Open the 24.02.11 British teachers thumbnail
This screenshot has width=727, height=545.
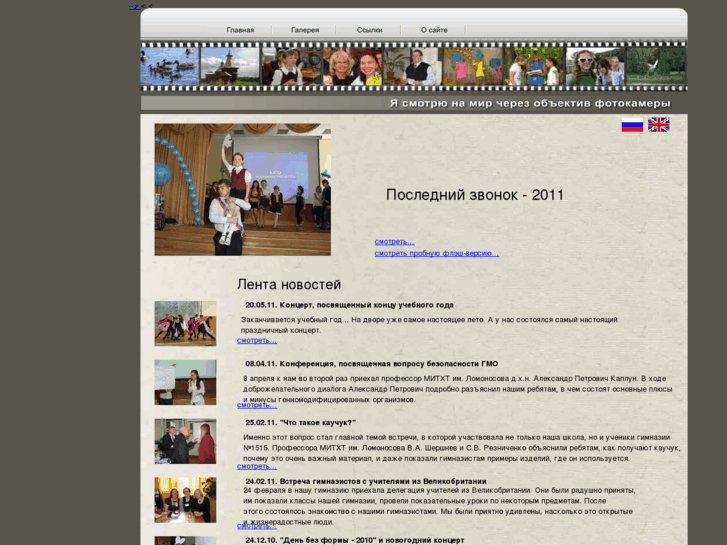tap(185, 500)
